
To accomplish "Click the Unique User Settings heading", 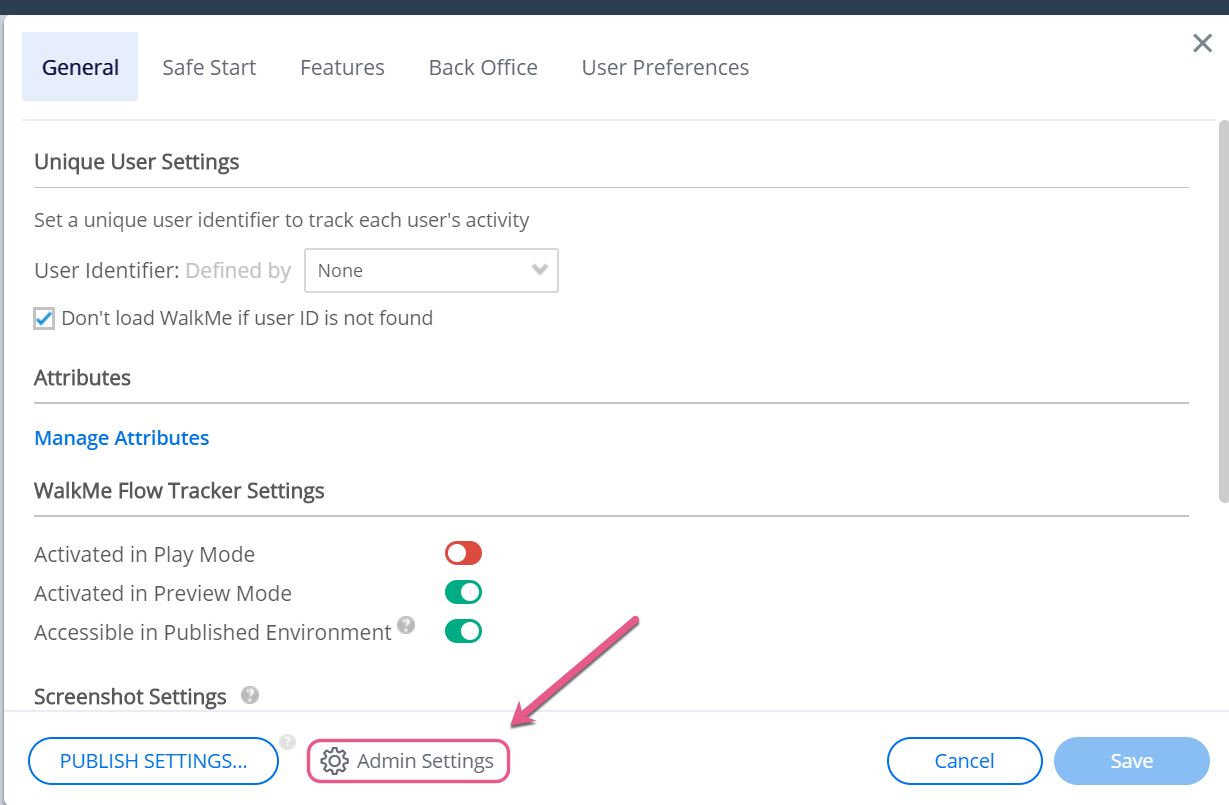I will [x=137, y=162].
